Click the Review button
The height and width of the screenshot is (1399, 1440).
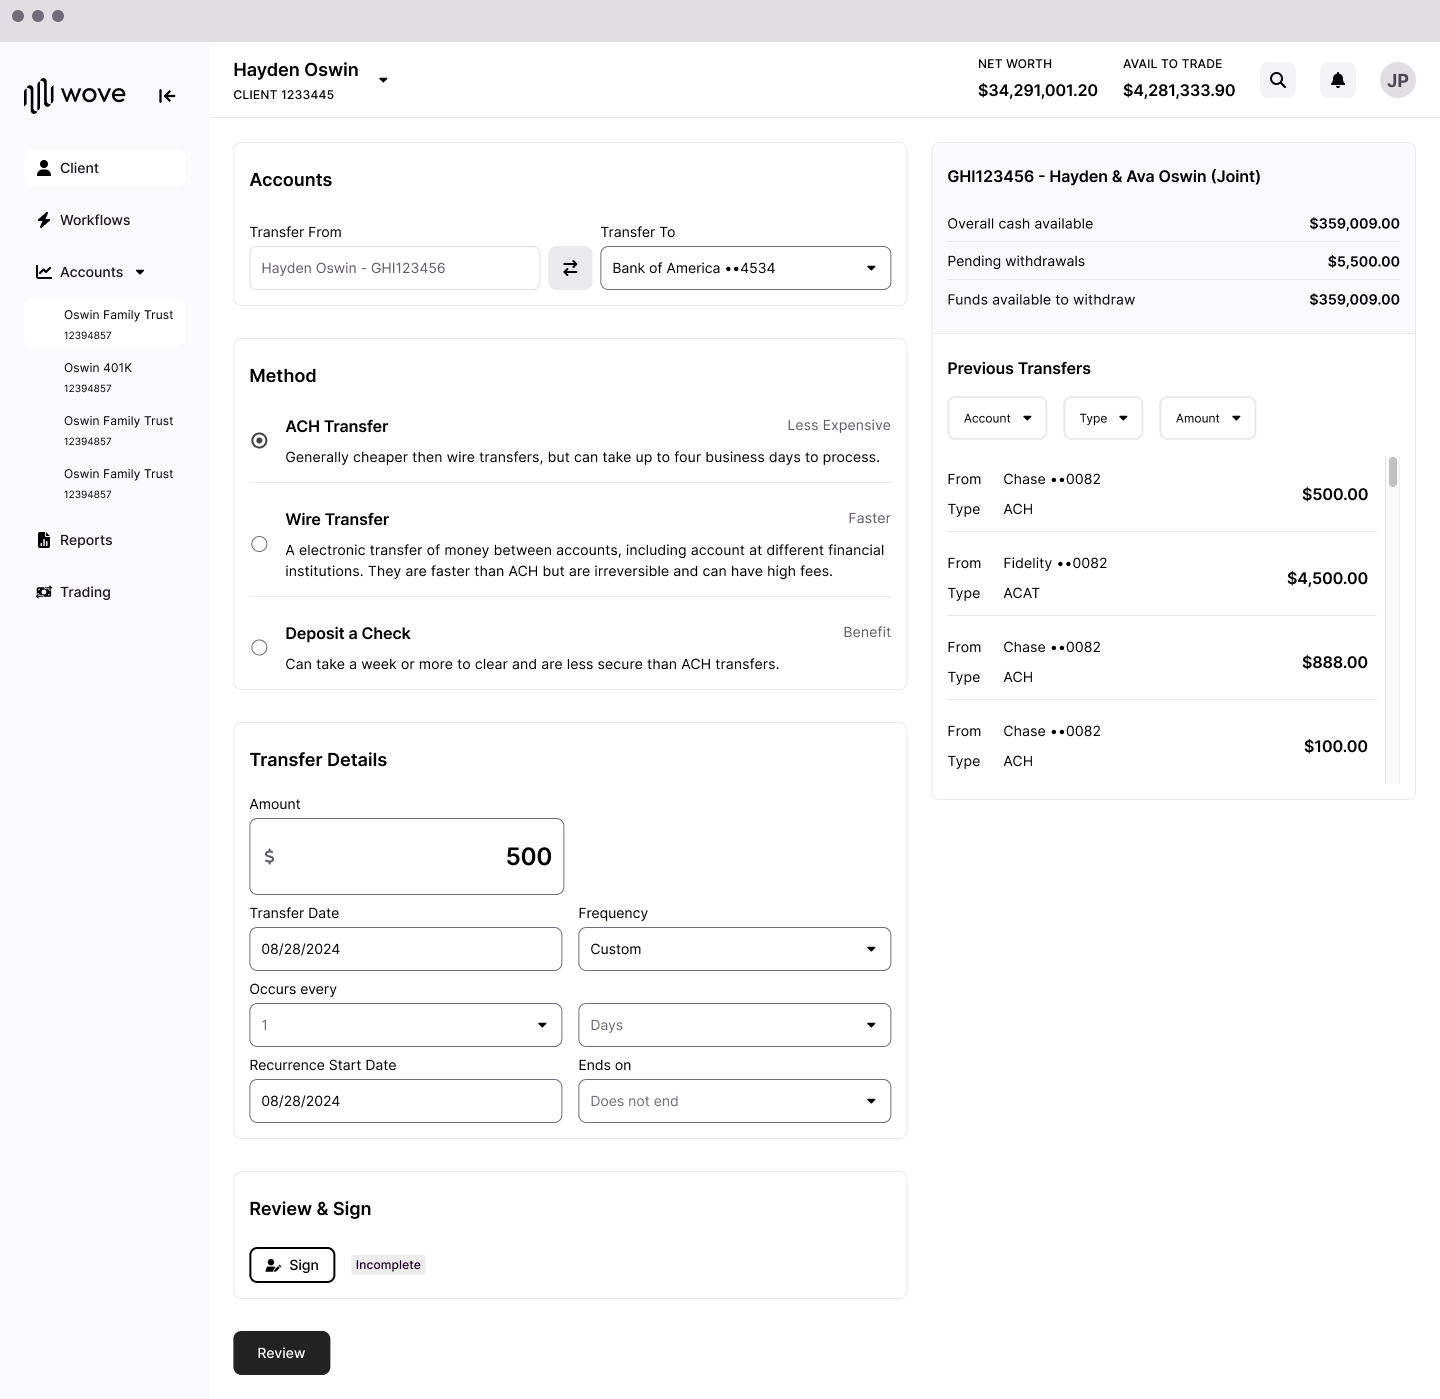pyautogui.click(x=281, y=1352)
